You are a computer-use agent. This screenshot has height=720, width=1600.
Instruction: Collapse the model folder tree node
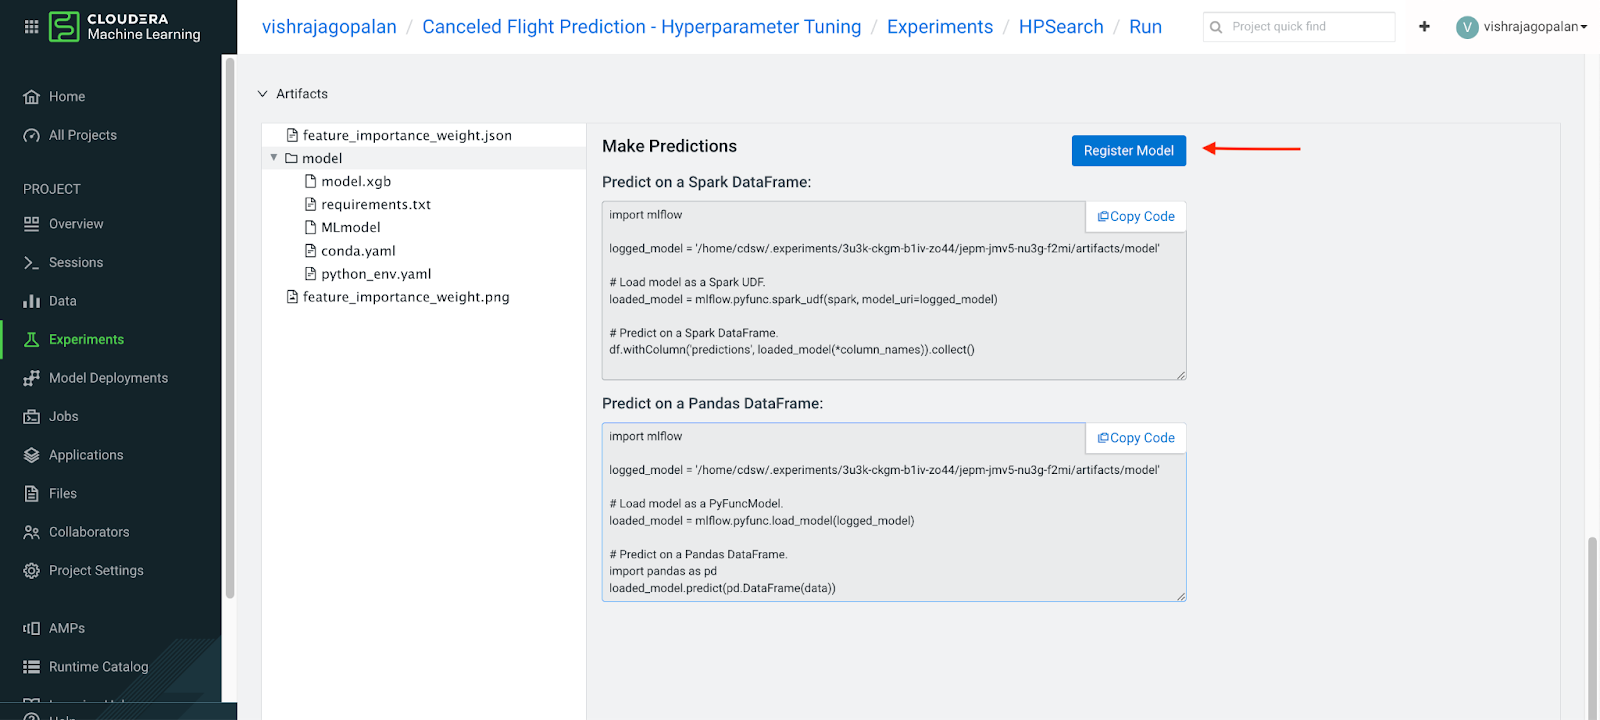274,158
